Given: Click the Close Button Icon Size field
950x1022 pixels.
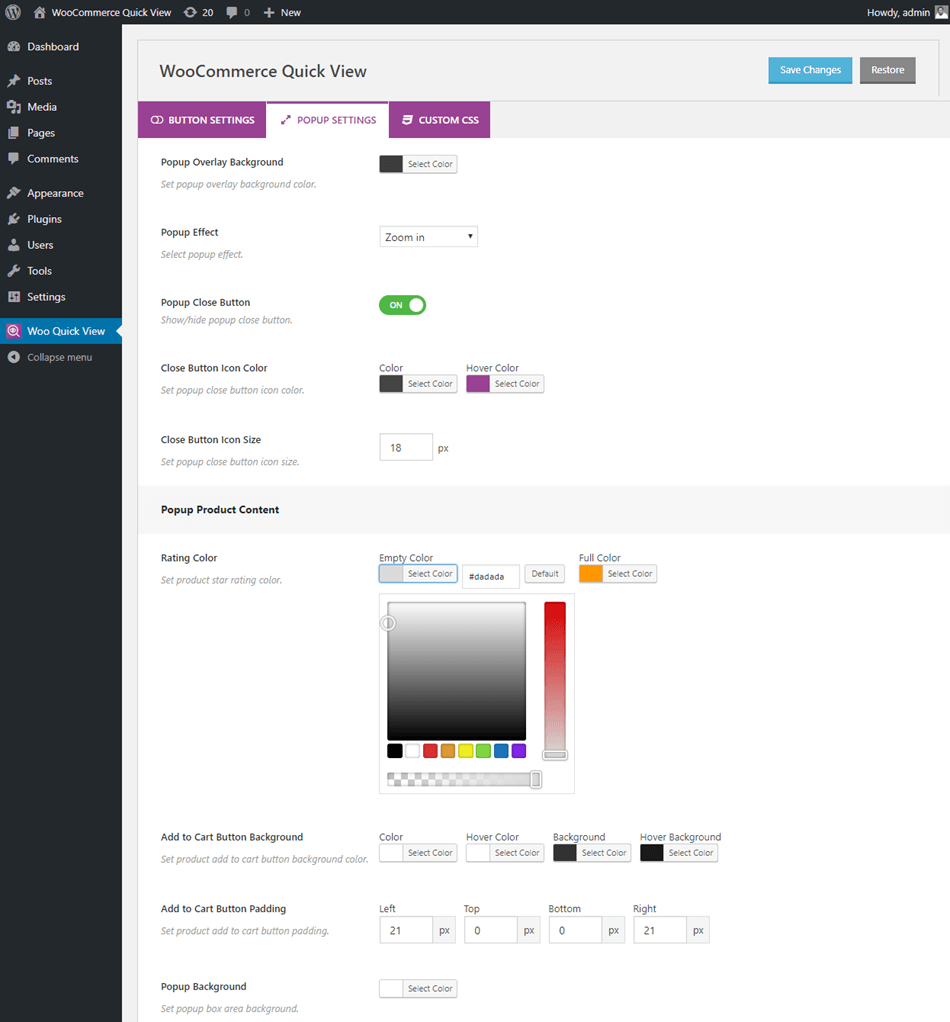Looking at the screenshot, I should pos(406,448).
